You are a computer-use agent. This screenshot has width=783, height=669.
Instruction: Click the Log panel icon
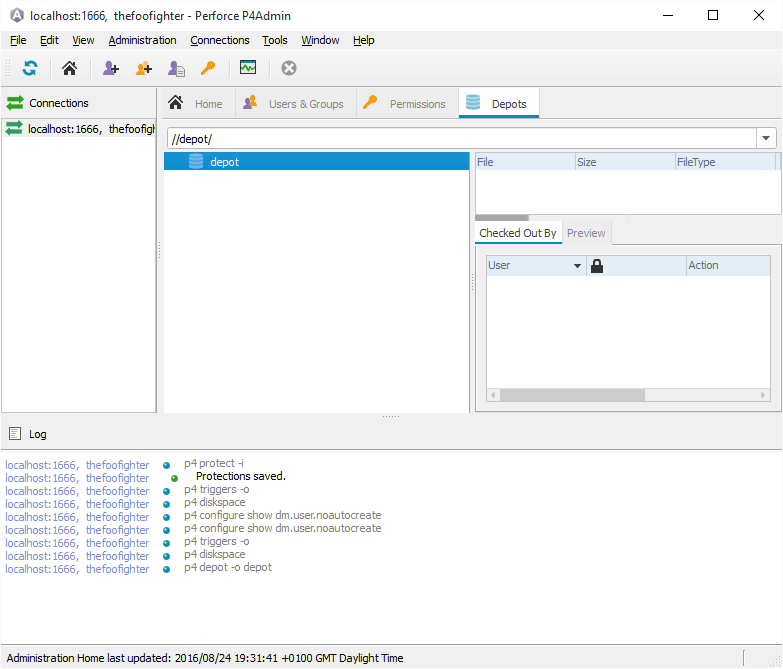[x=15, y=433]
